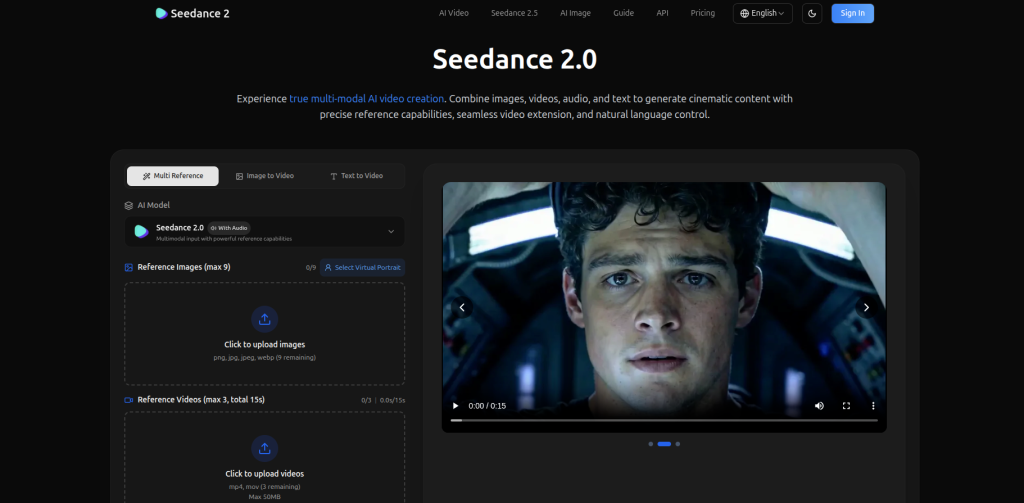Show previous video with left arrow

coord(462,307)
